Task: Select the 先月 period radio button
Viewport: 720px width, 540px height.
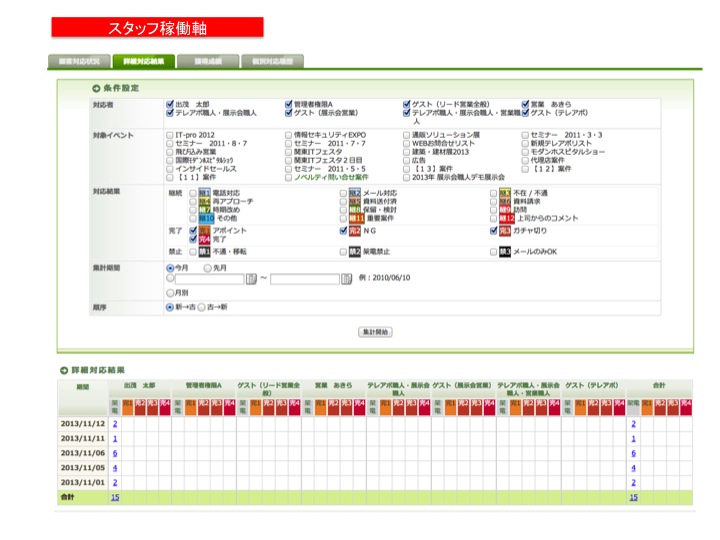Action: (x=208, y=268)
